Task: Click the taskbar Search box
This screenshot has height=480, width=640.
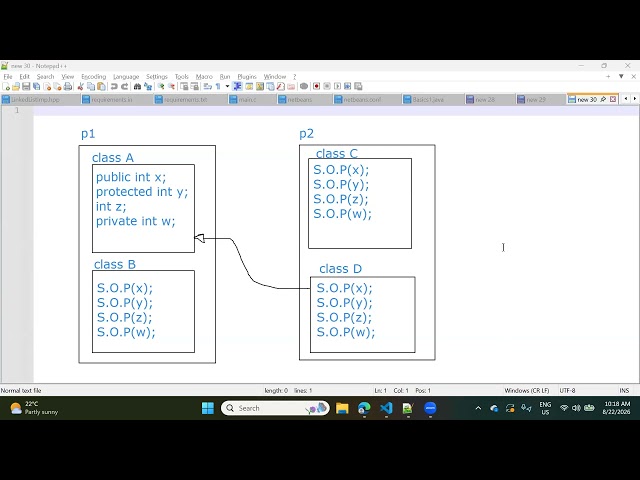Action: point(275,408)
